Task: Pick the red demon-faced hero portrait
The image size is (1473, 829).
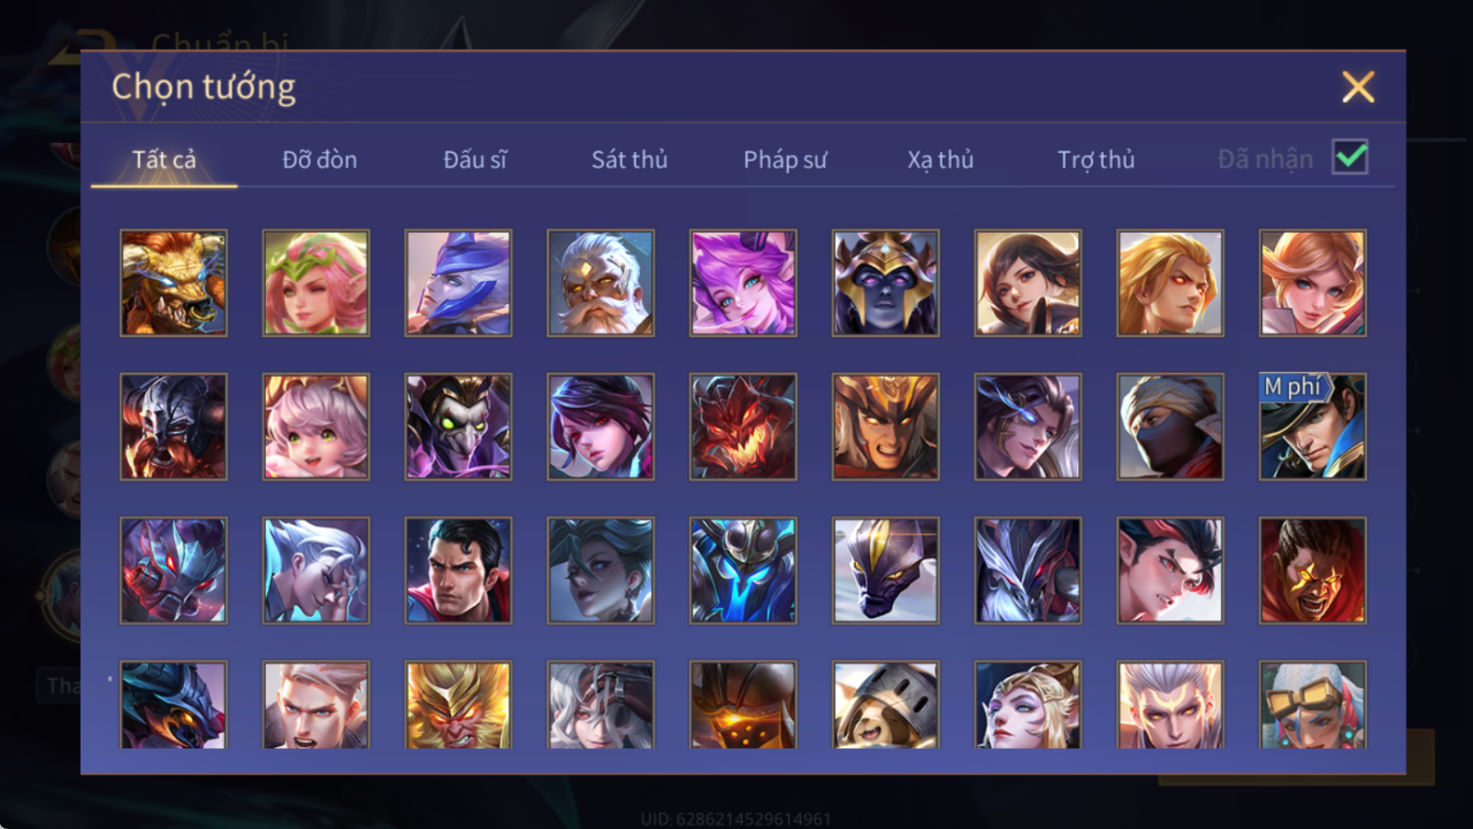Action: coord(743,427)
